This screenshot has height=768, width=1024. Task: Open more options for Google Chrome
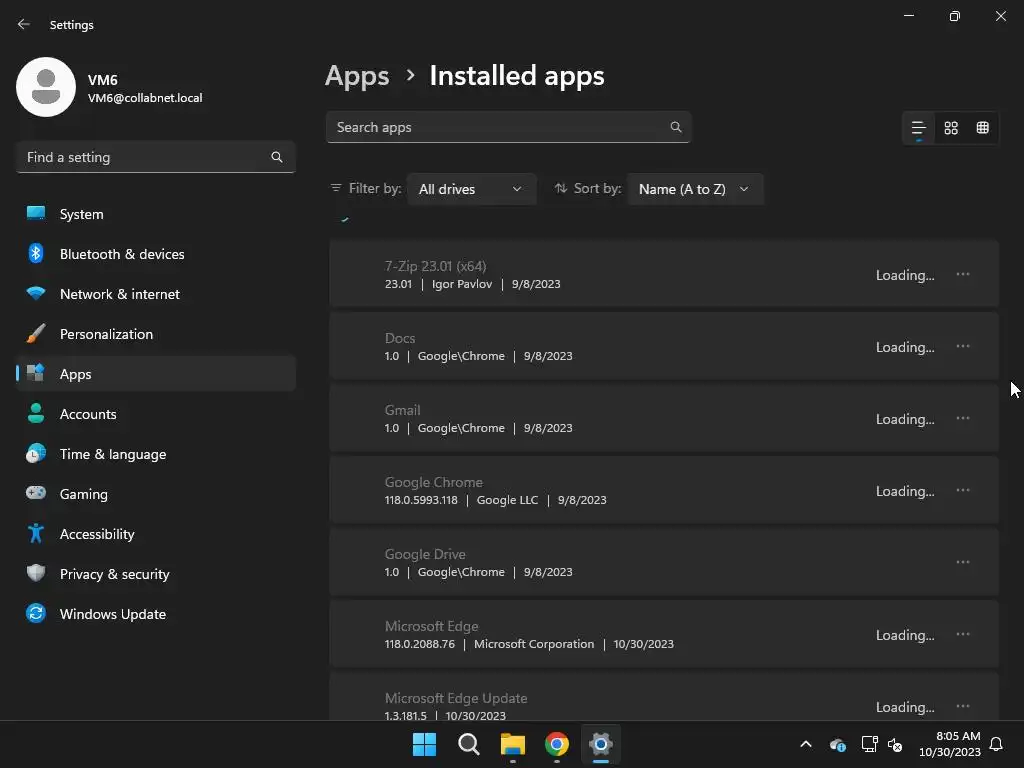point(963,490)
